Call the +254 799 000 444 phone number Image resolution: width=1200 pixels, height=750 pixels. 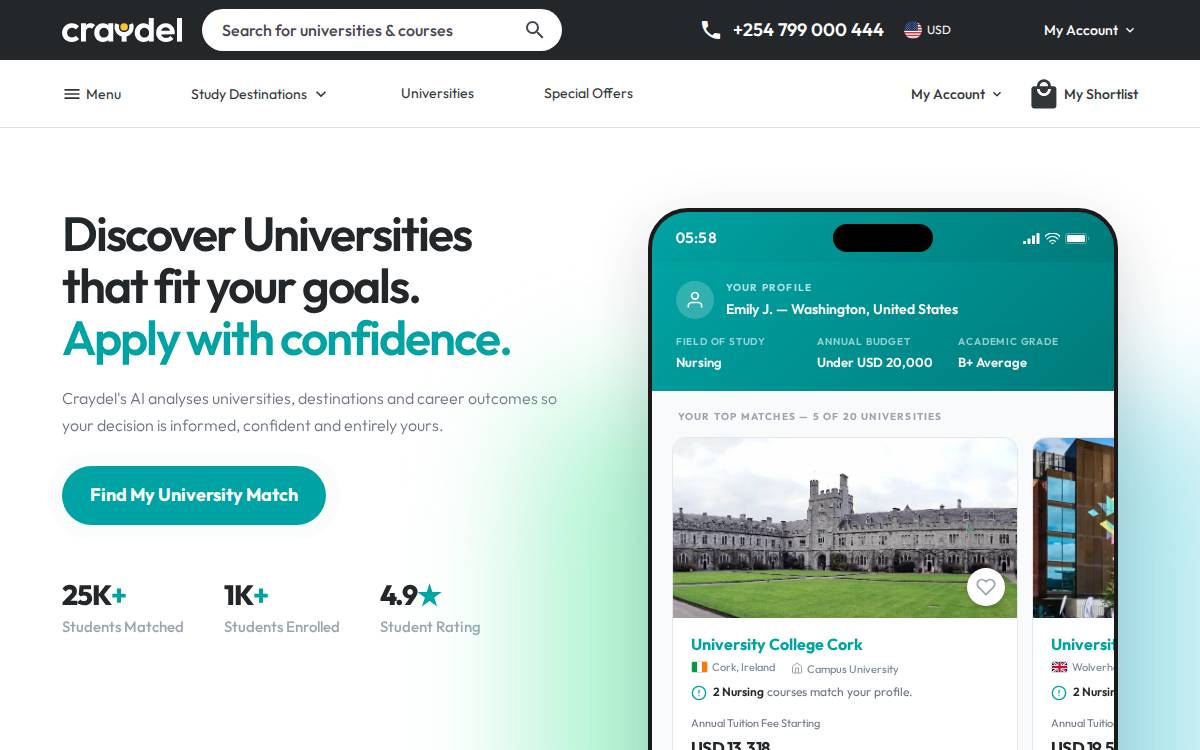(808, 30)
